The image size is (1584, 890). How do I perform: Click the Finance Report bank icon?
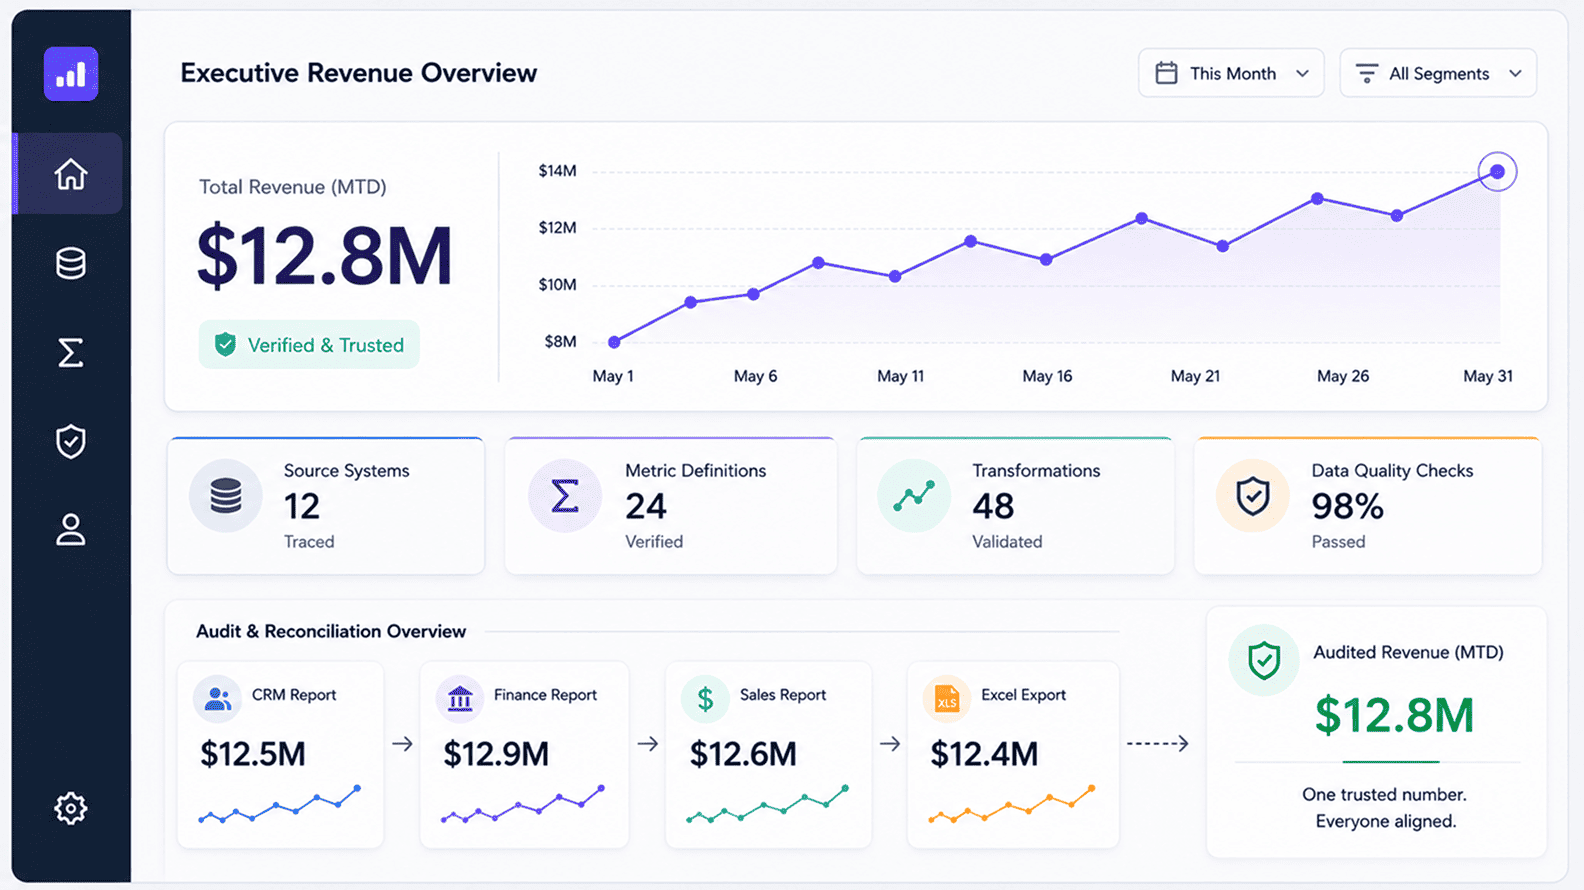tap(460, 699)
